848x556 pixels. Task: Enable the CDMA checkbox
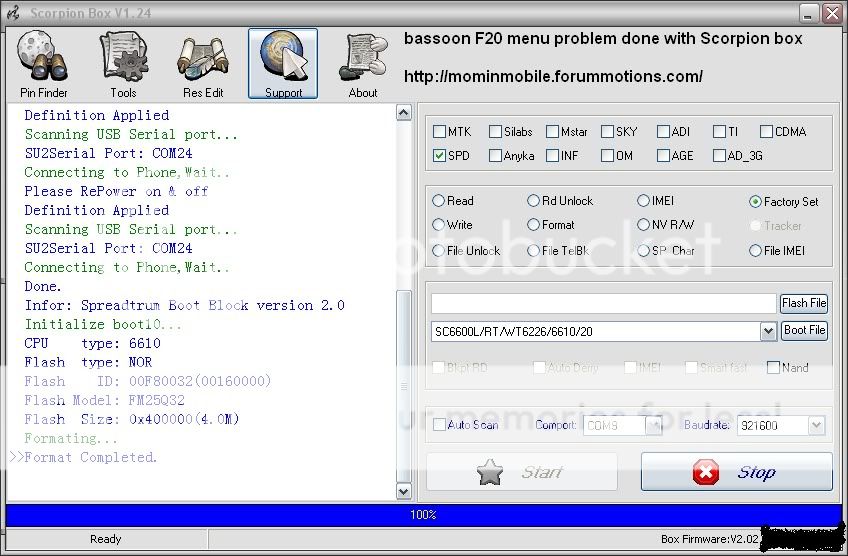[x=766, y=131]
